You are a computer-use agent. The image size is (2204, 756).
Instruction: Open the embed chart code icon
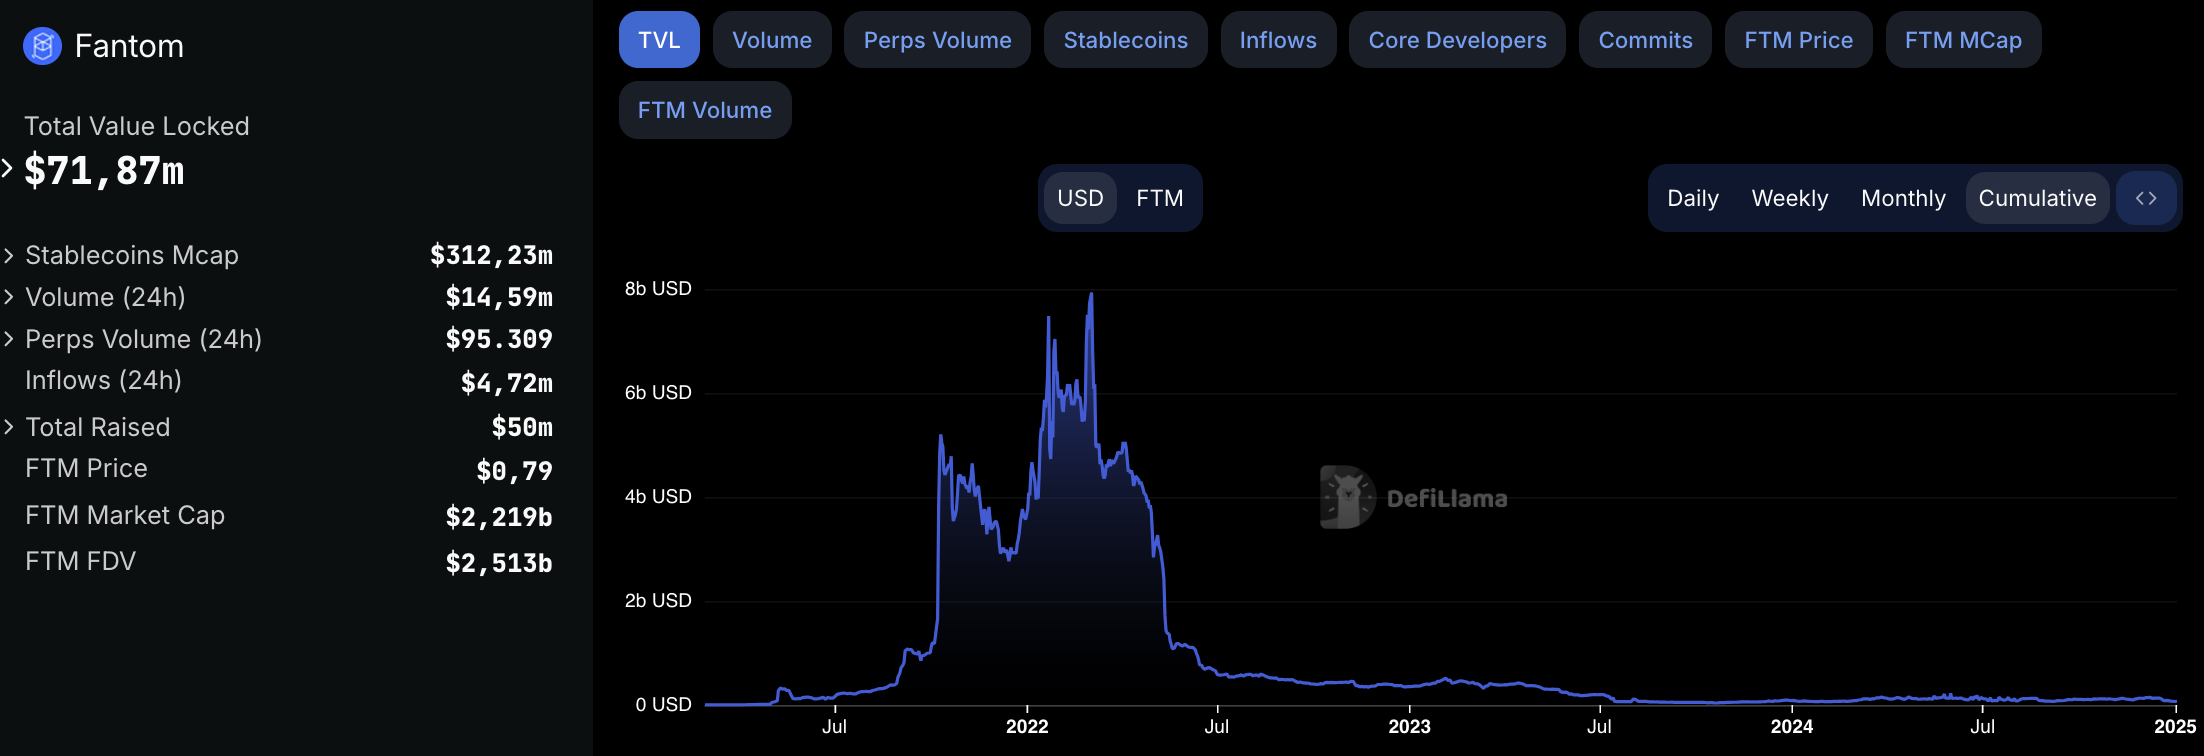pos(2146,198)
